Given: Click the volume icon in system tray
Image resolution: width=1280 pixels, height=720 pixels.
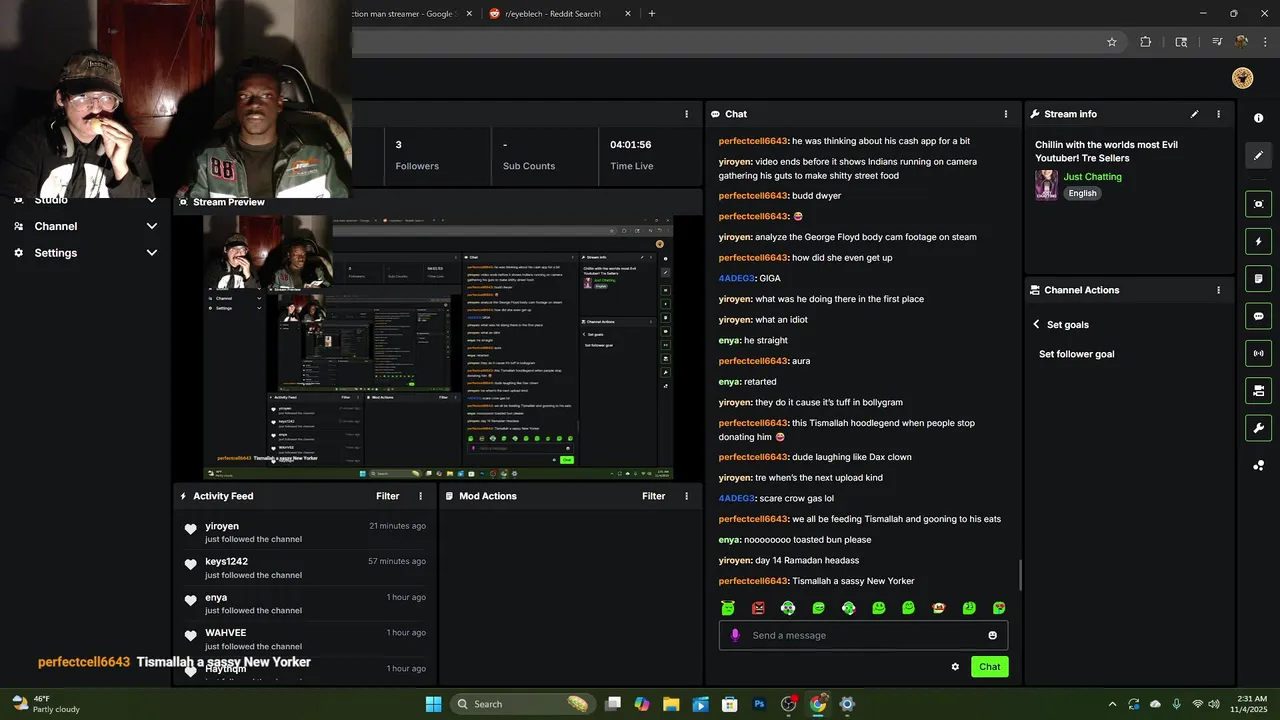Looking at the screenshot, I should (1214, 704).
